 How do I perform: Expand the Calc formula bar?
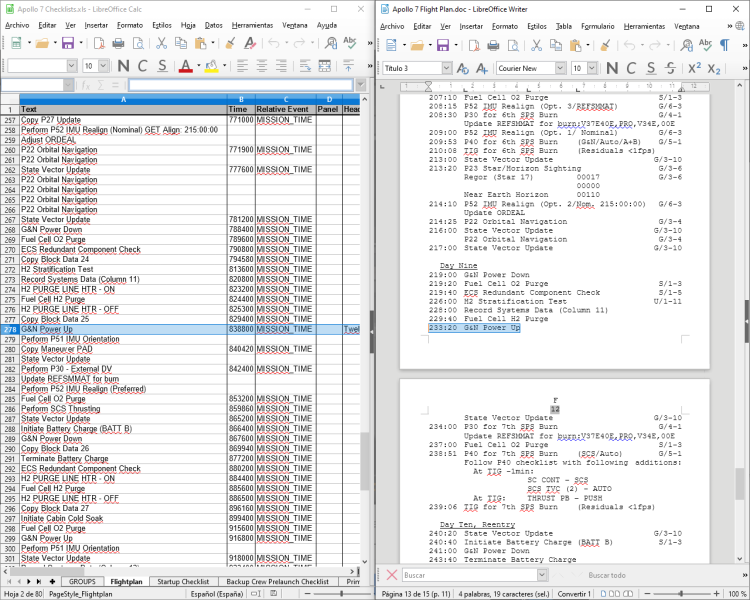tap(361, 85)
